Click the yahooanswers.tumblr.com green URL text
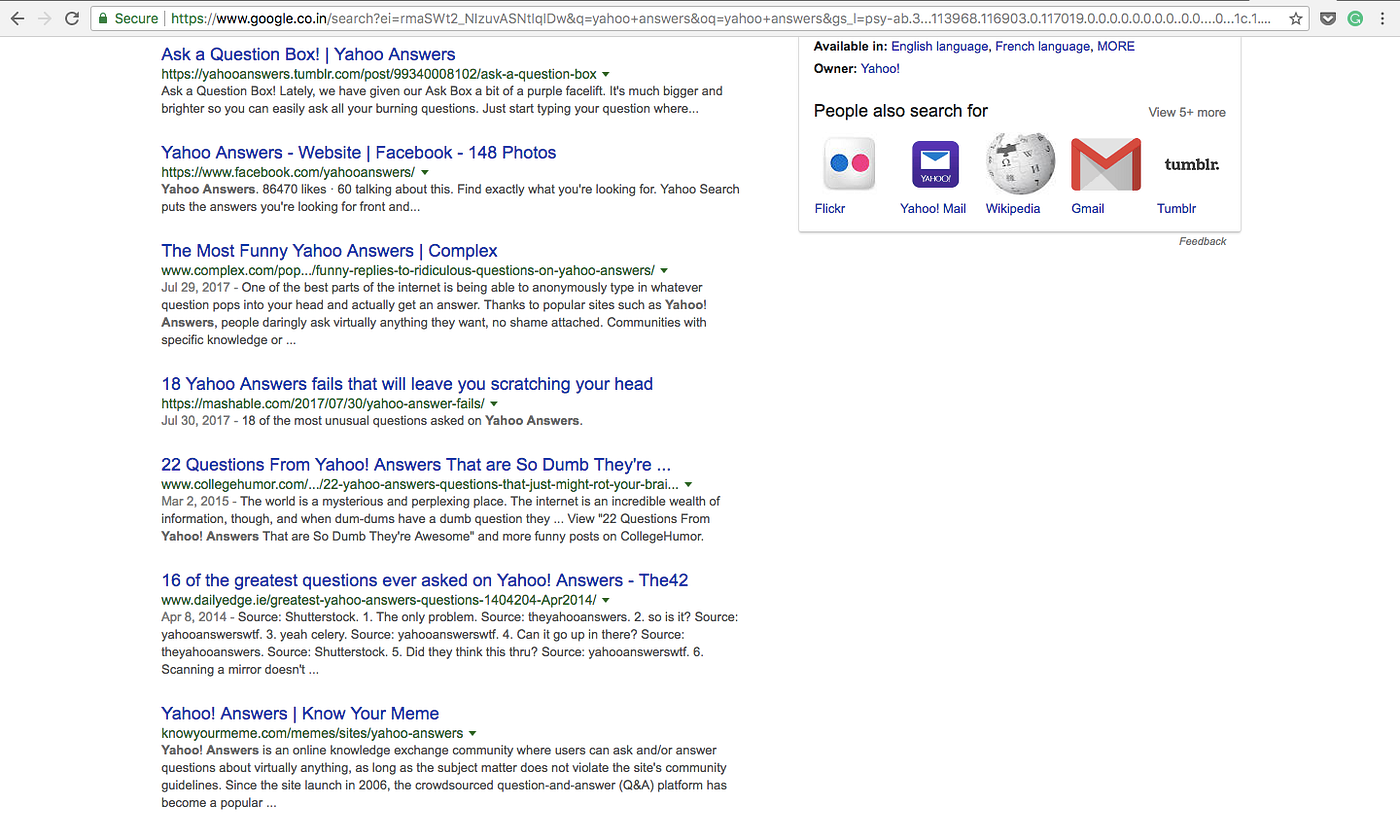Viewport: 1400px width, 840px height. click(x=379, y=74)
